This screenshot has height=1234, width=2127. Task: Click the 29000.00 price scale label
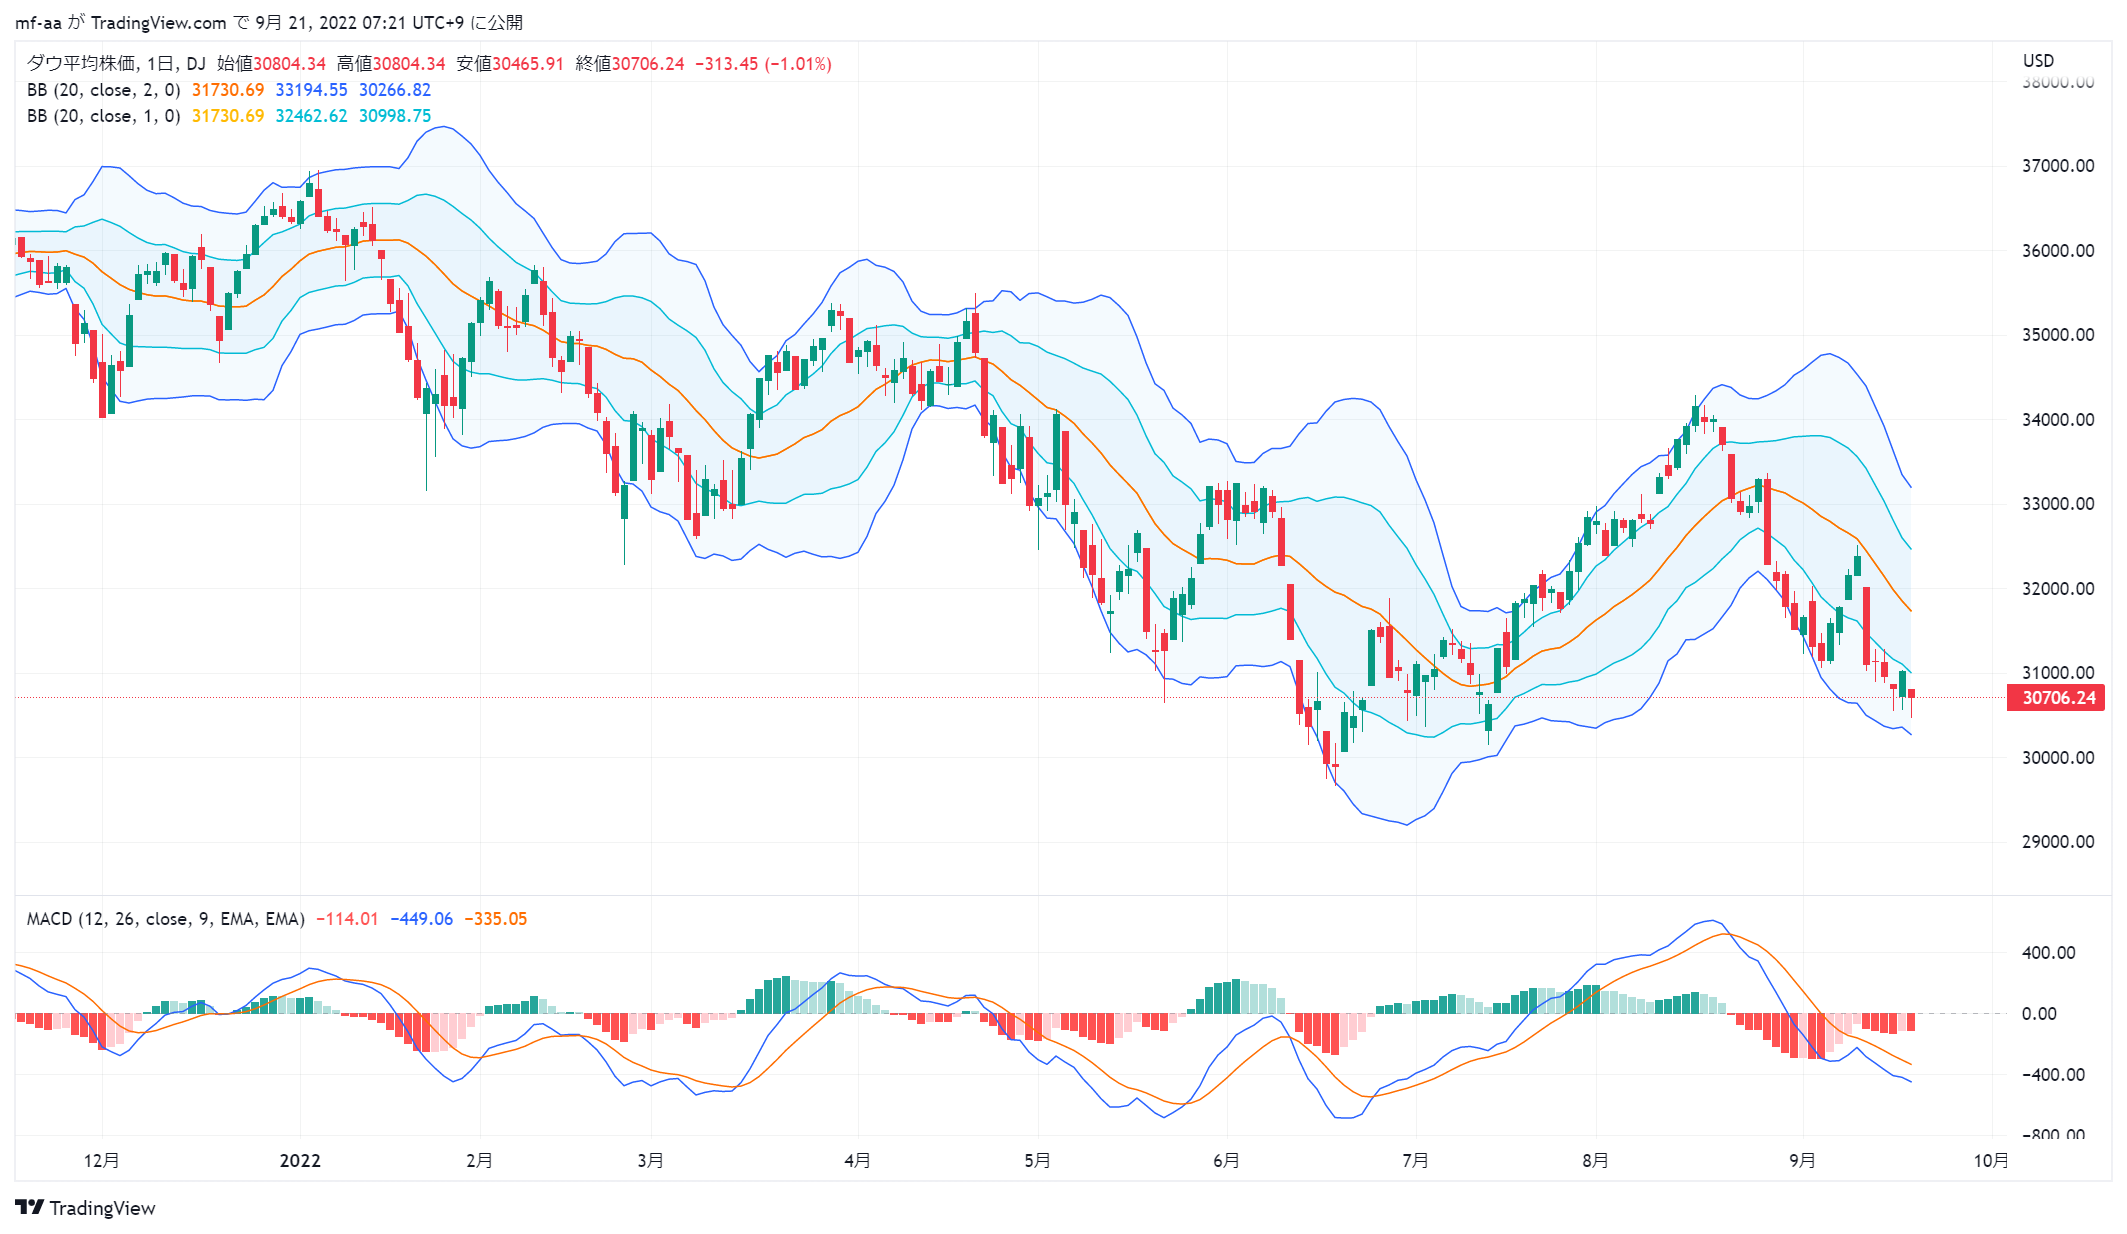click(x=2058, y=841)
